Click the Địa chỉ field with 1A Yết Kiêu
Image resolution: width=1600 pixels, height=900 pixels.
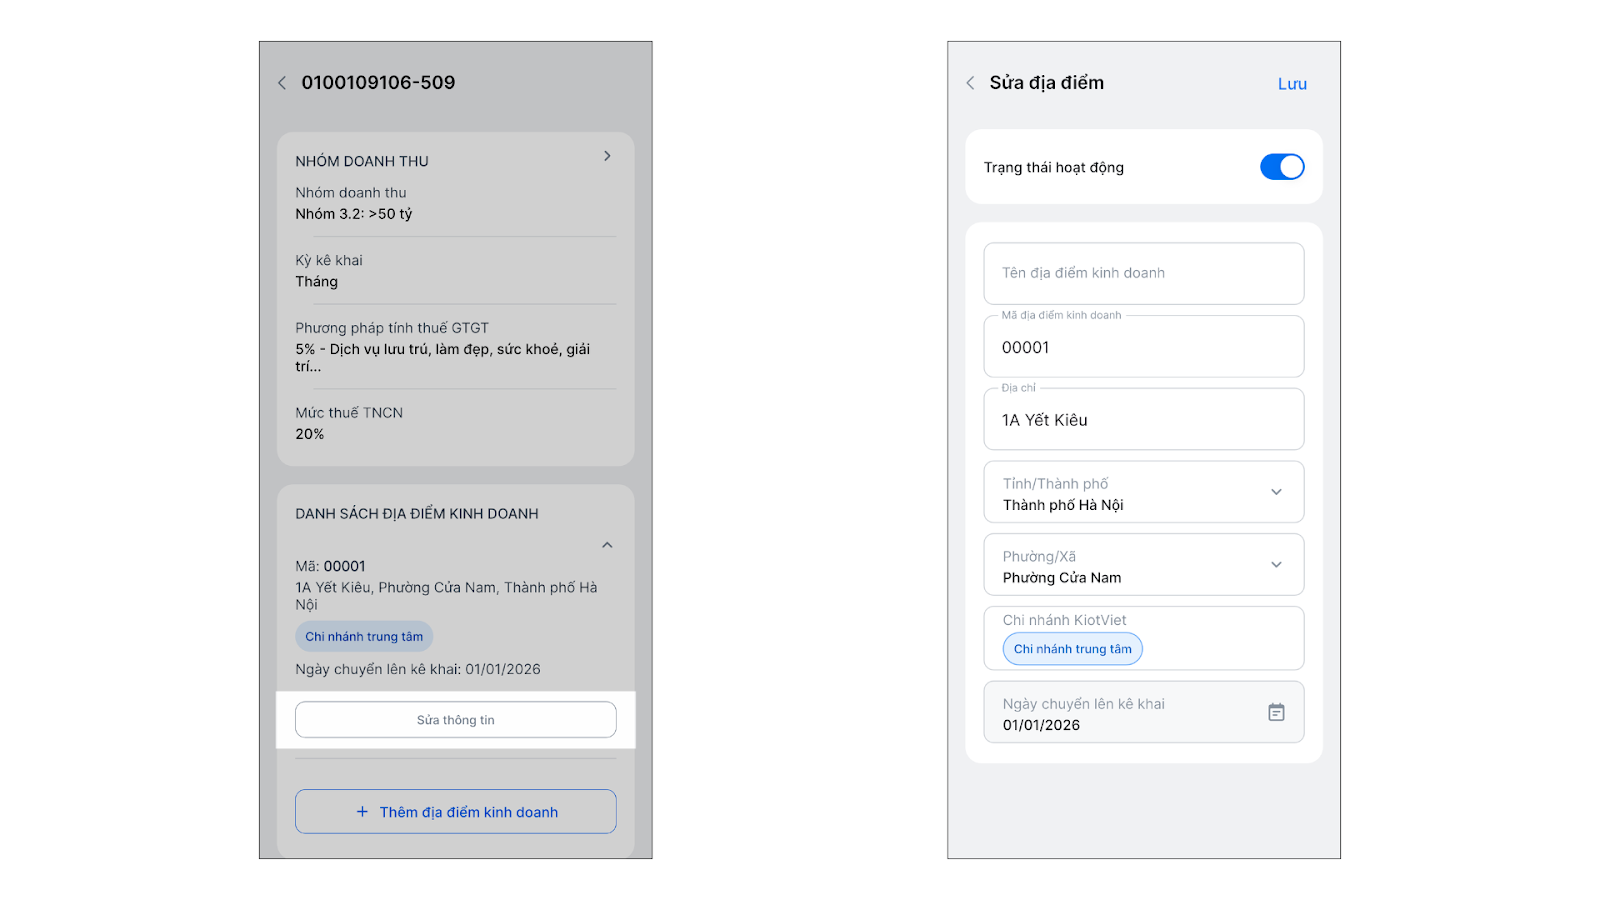(1143, 420)
